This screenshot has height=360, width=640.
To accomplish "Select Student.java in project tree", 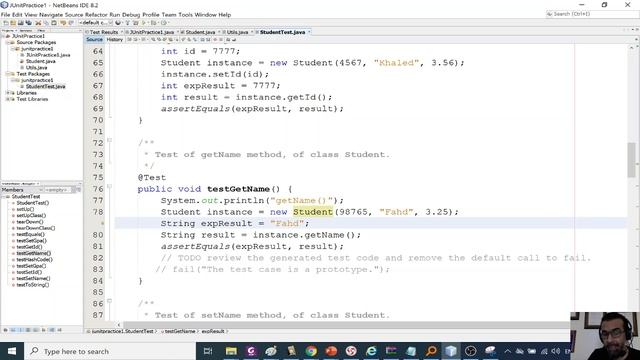I will [40, 61].
